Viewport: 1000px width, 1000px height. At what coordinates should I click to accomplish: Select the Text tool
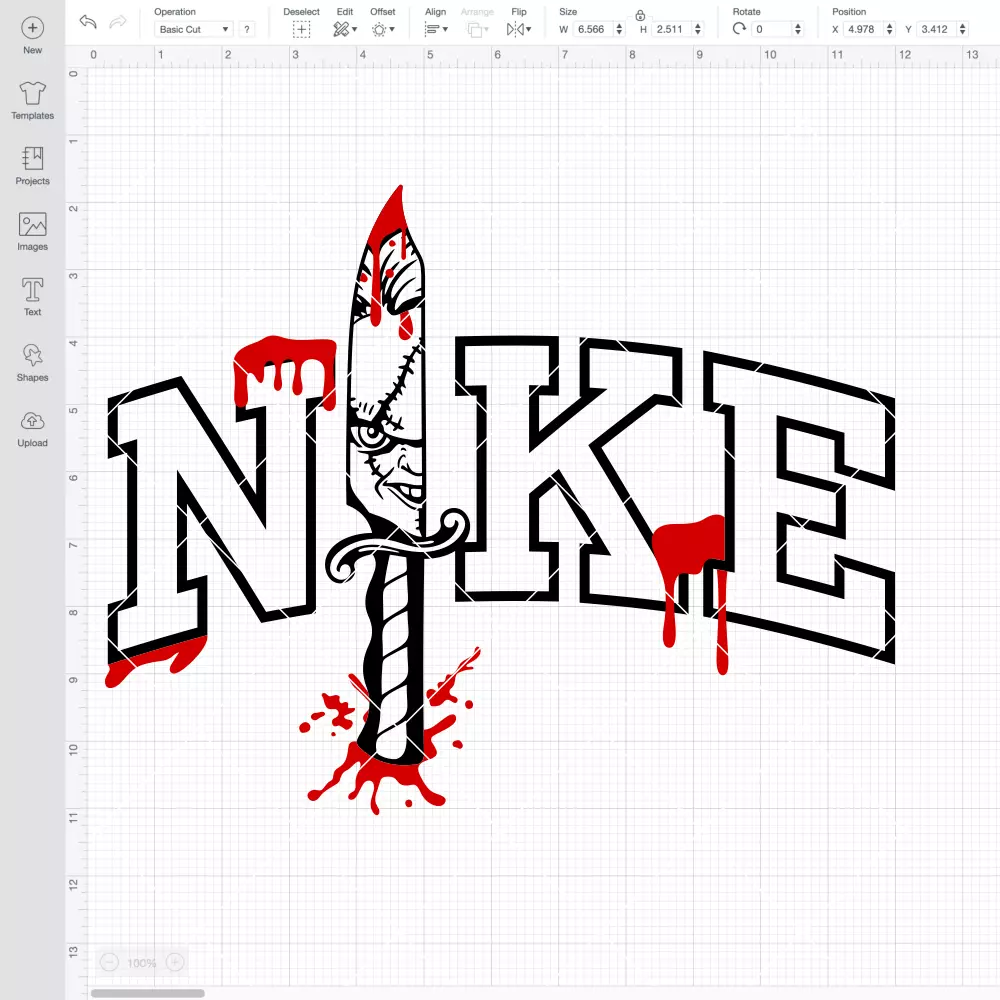tap(32, 297)
